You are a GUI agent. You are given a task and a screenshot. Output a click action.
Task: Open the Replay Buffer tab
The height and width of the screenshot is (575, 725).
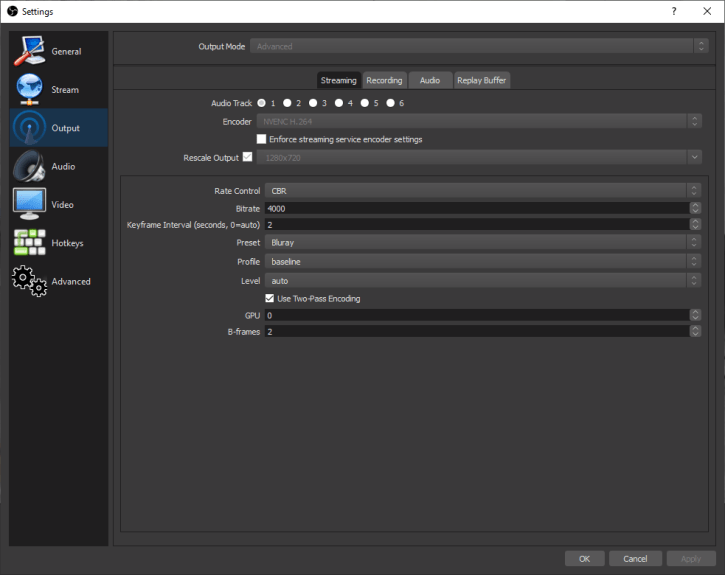tap(481, 80)
